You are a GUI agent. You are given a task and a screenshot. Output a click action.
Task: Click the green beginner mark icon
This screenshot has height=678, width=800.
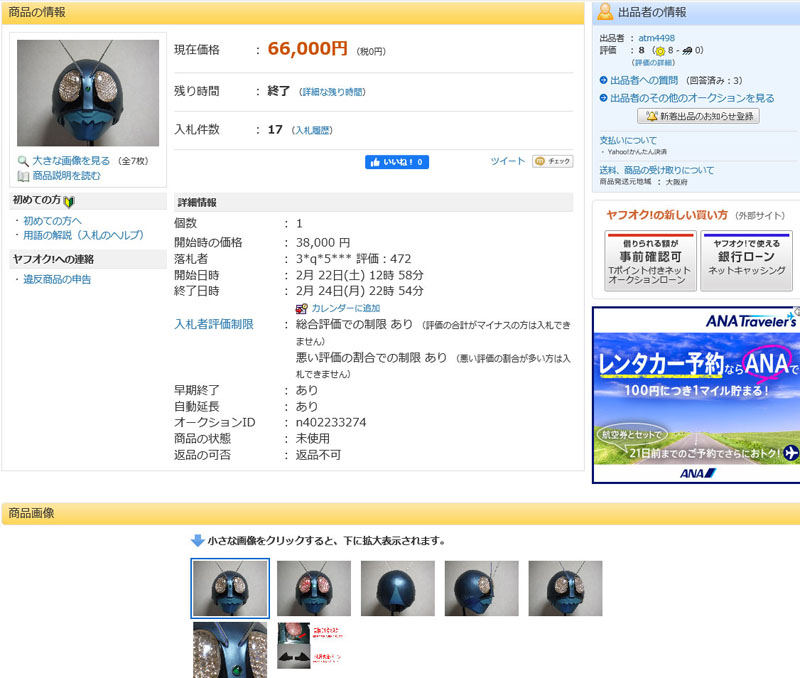(x=69, y=202)
